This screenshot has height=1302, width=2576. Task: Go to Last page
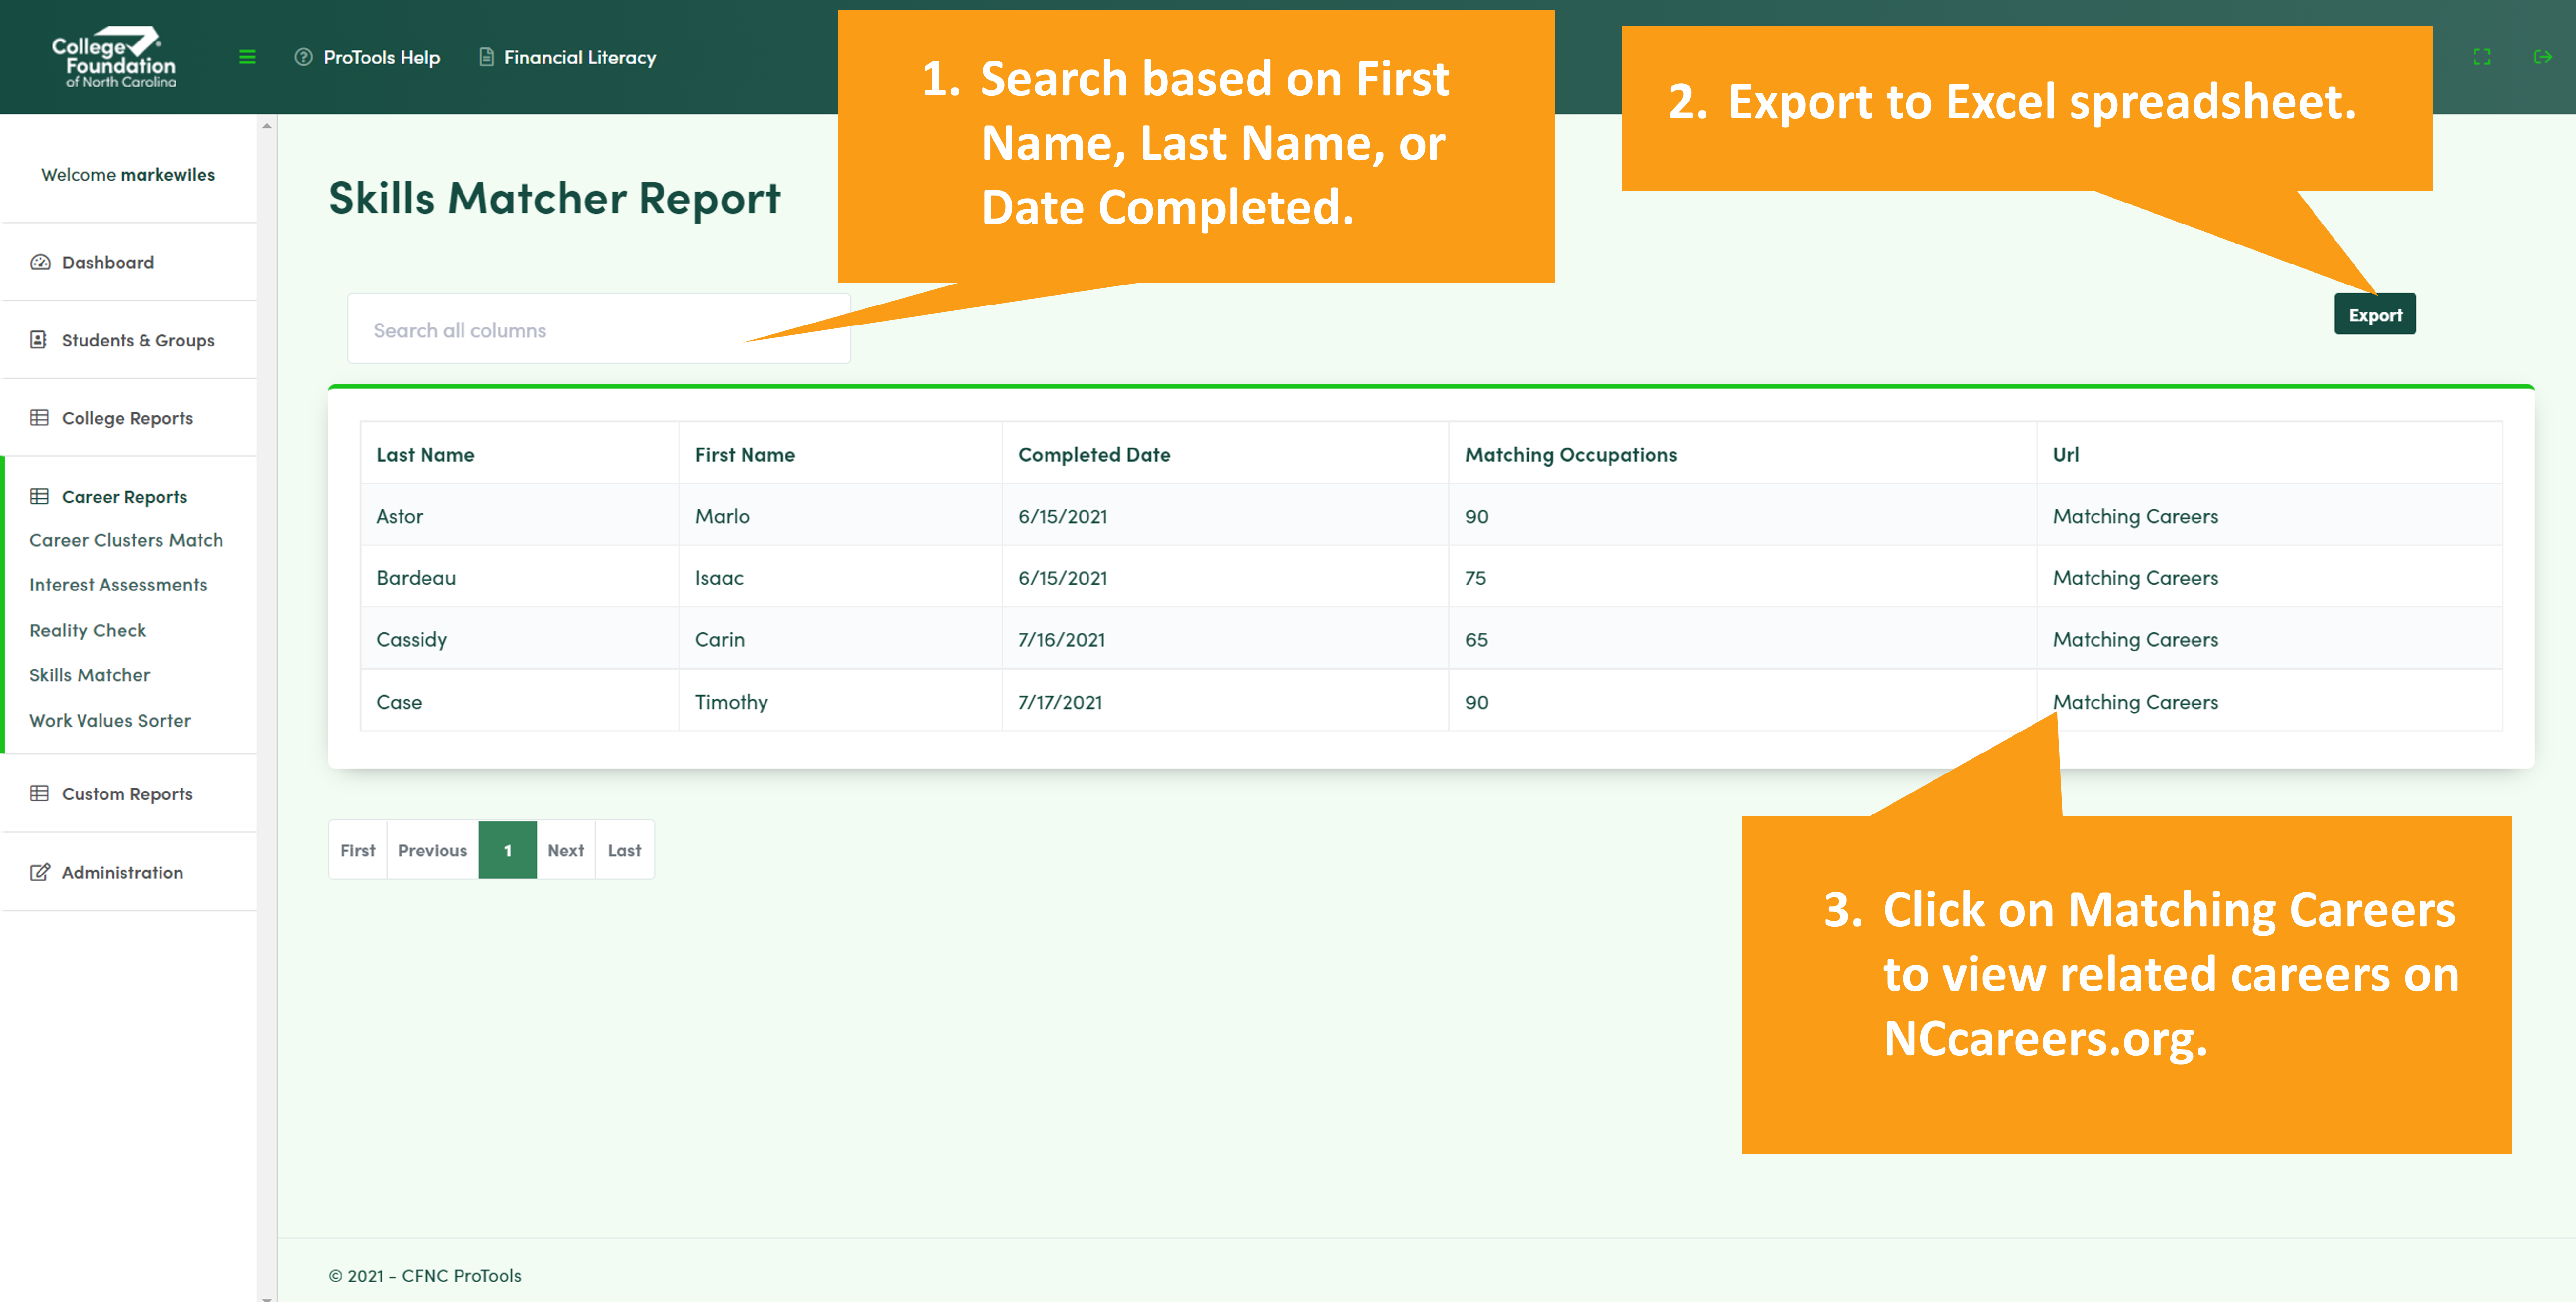[x=624, y=850]
